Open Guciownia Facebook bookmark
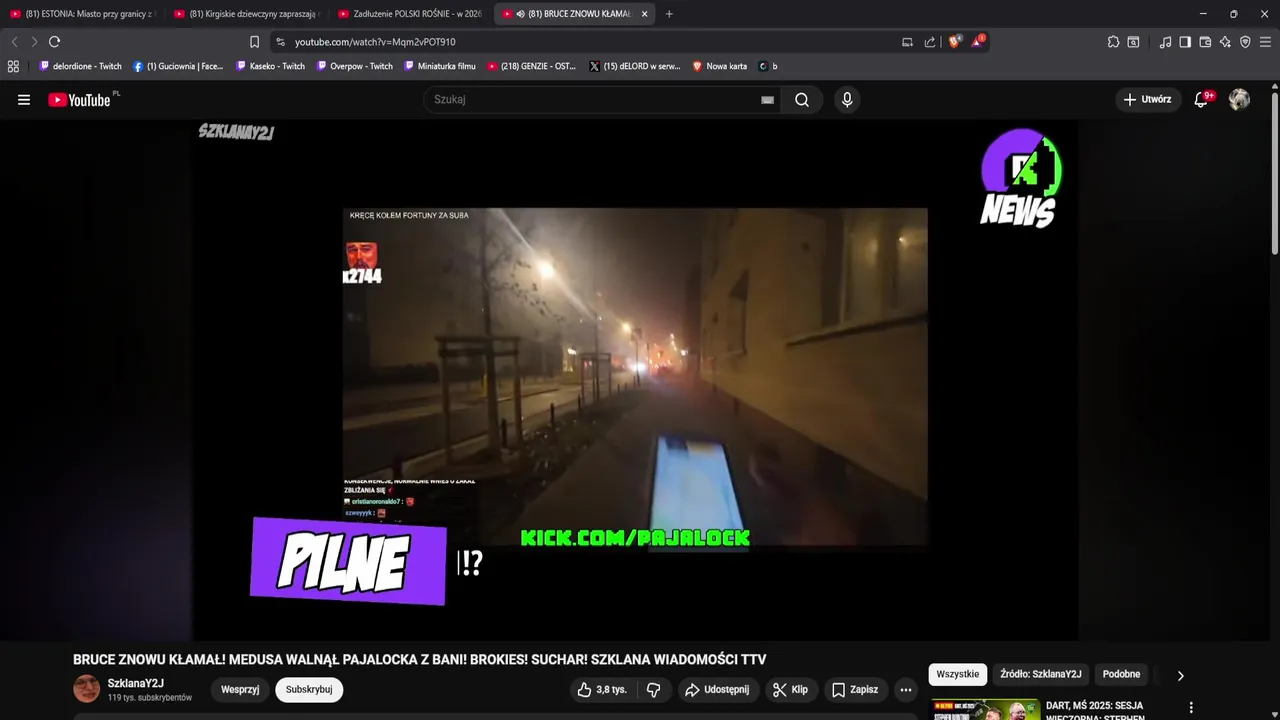The image size is (1280, 720). [179, 66]
